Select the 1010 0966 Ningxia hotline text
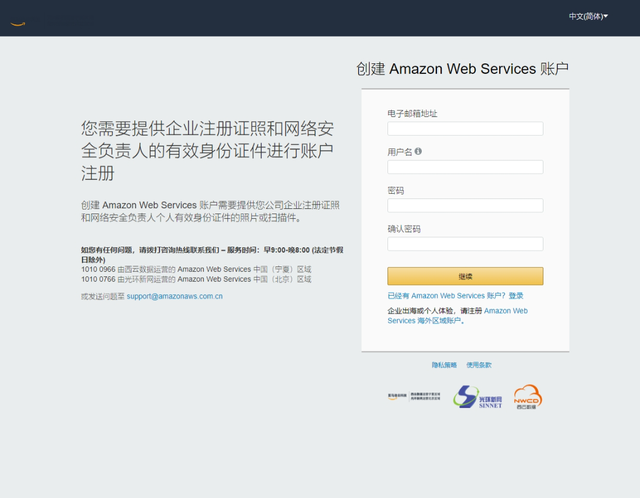 (x=196, y=269)
